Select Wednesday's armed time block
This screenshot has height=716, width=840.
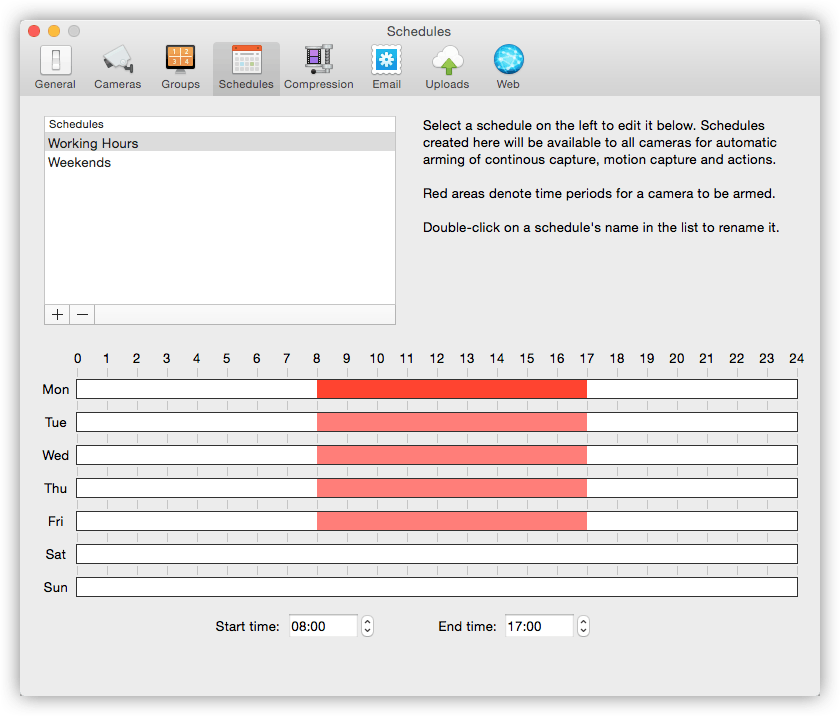pyautogui.click(x=452, y=455)
